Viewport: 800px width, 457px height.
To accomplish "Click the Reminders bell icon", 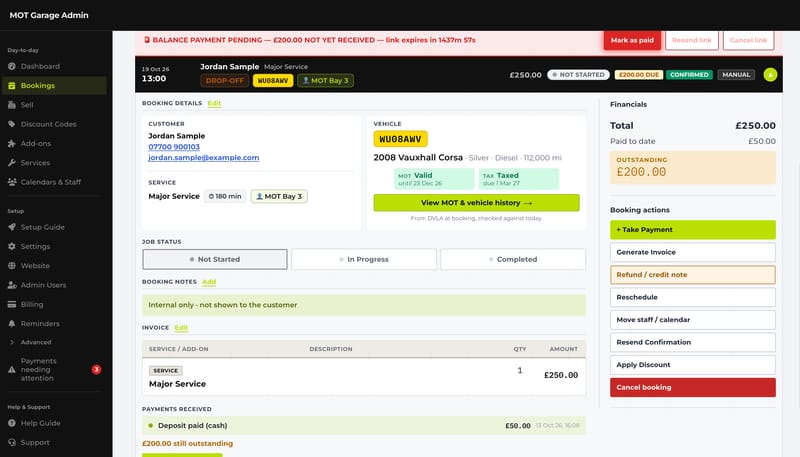I will pyautogui.click(x=12, y=323).
